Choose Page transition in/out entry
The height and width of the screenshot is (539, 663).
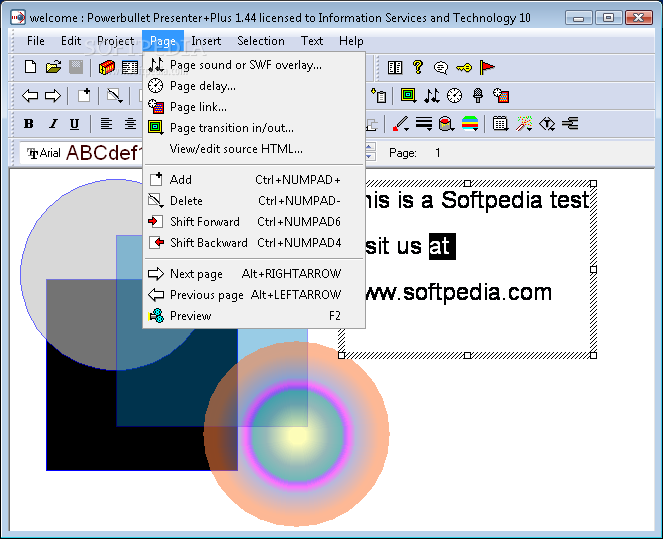point(254,128)
